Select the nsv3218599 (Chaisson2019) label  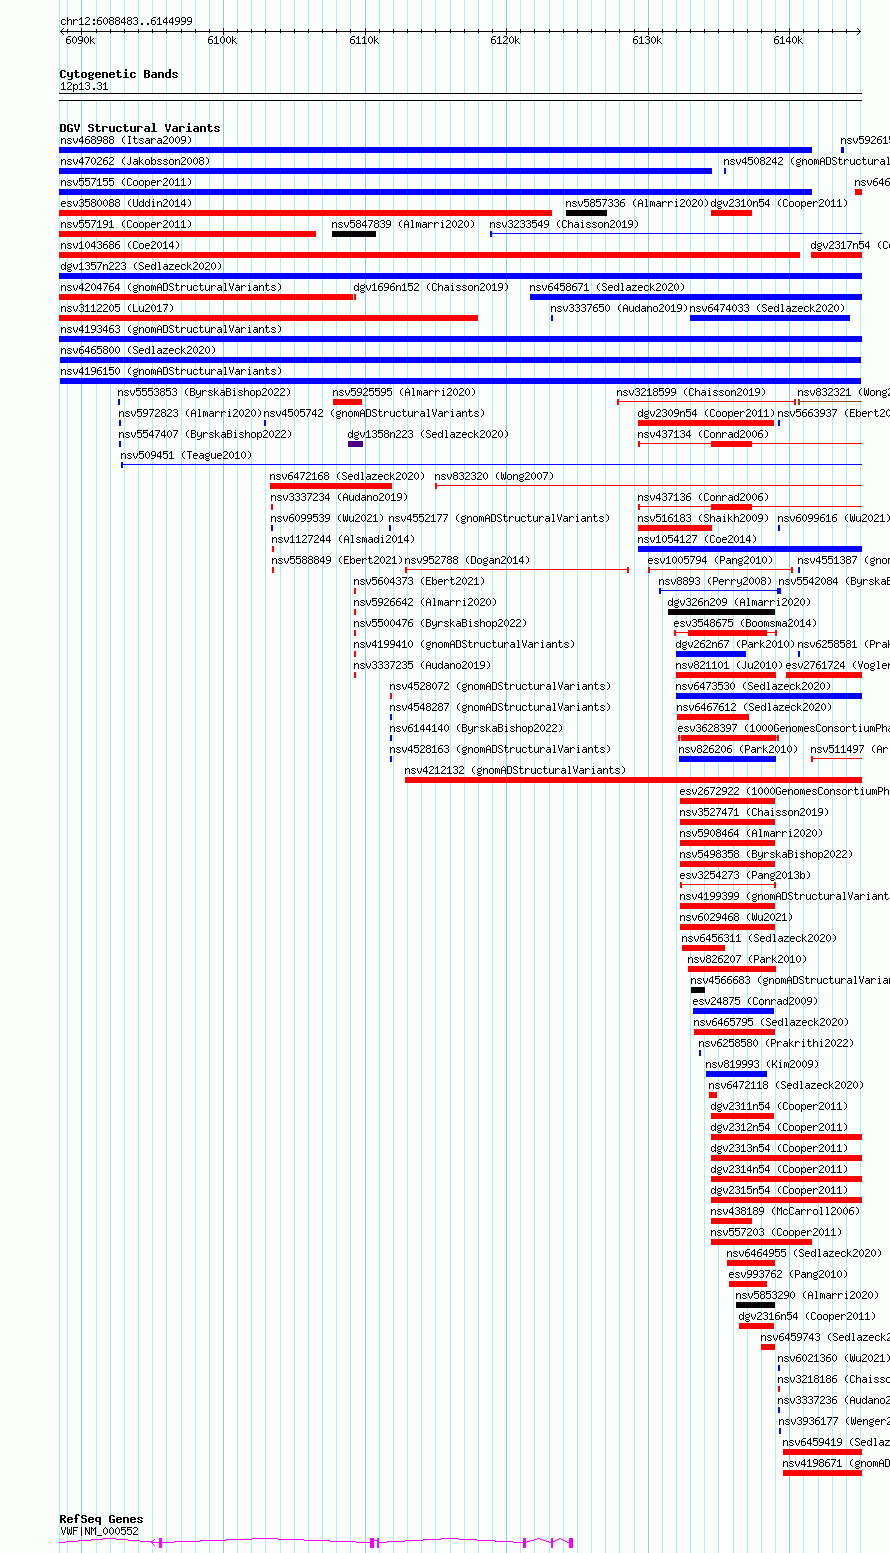(691, 392)
